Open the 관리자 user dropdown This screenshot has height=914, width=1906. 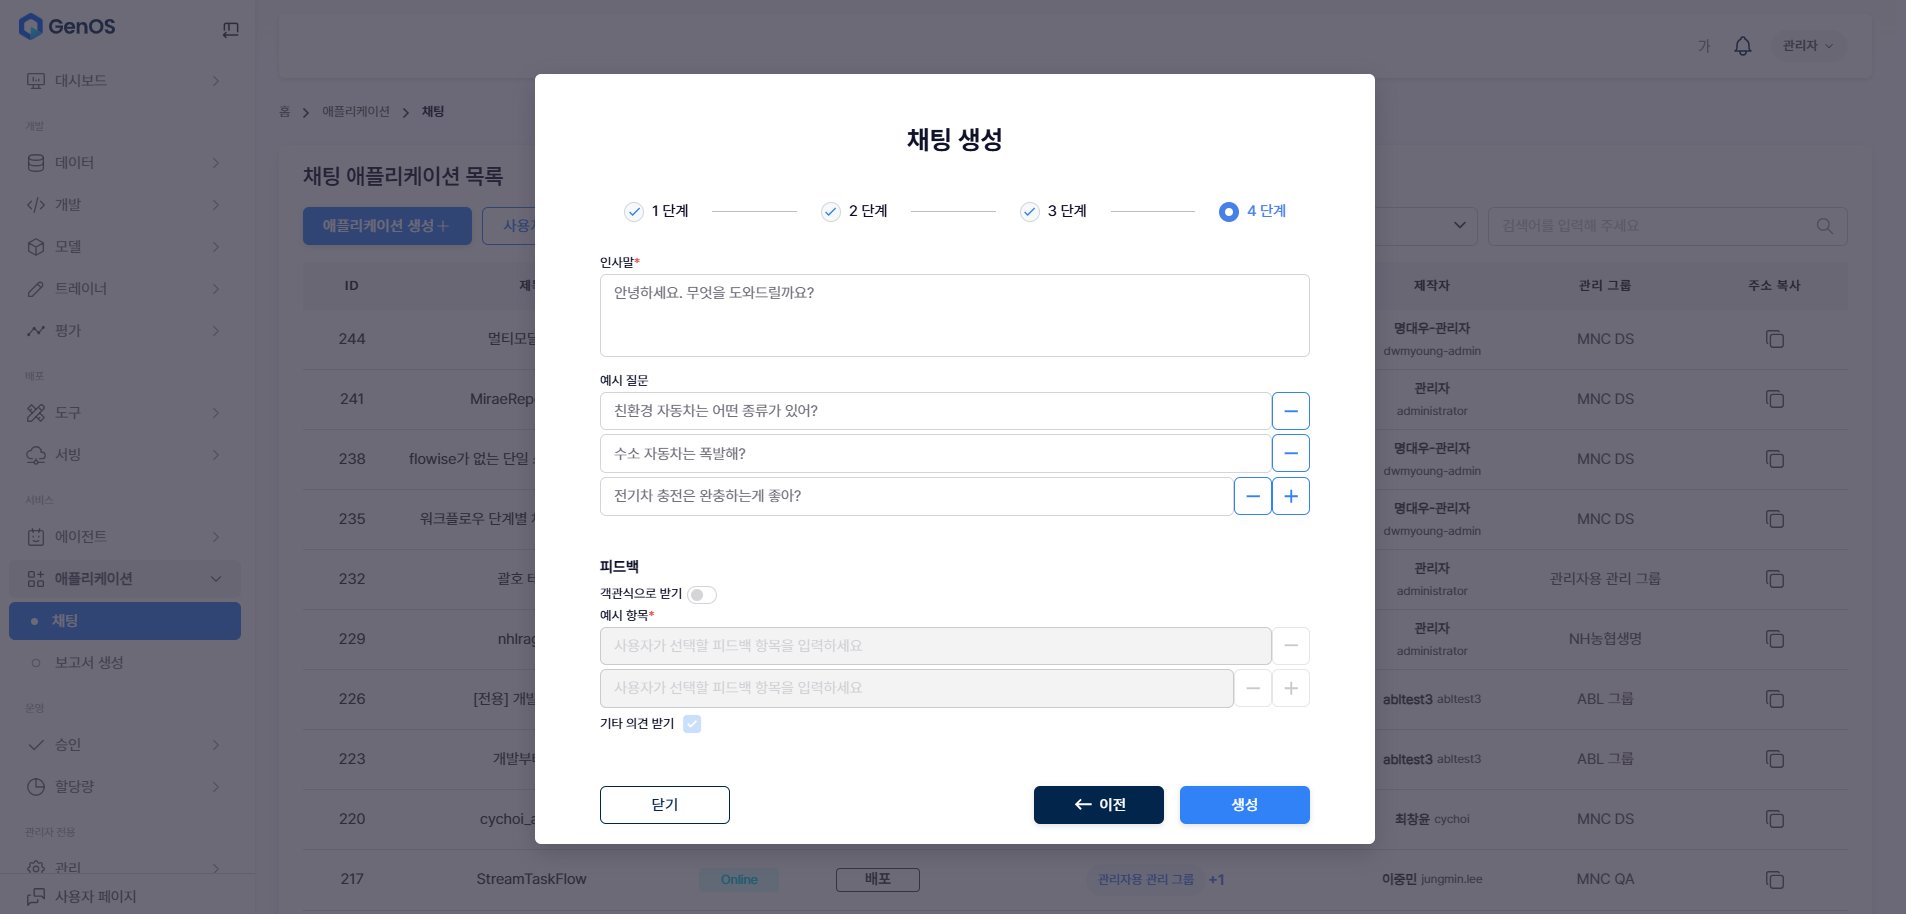pyautogui.click(x=1808, y=46)
